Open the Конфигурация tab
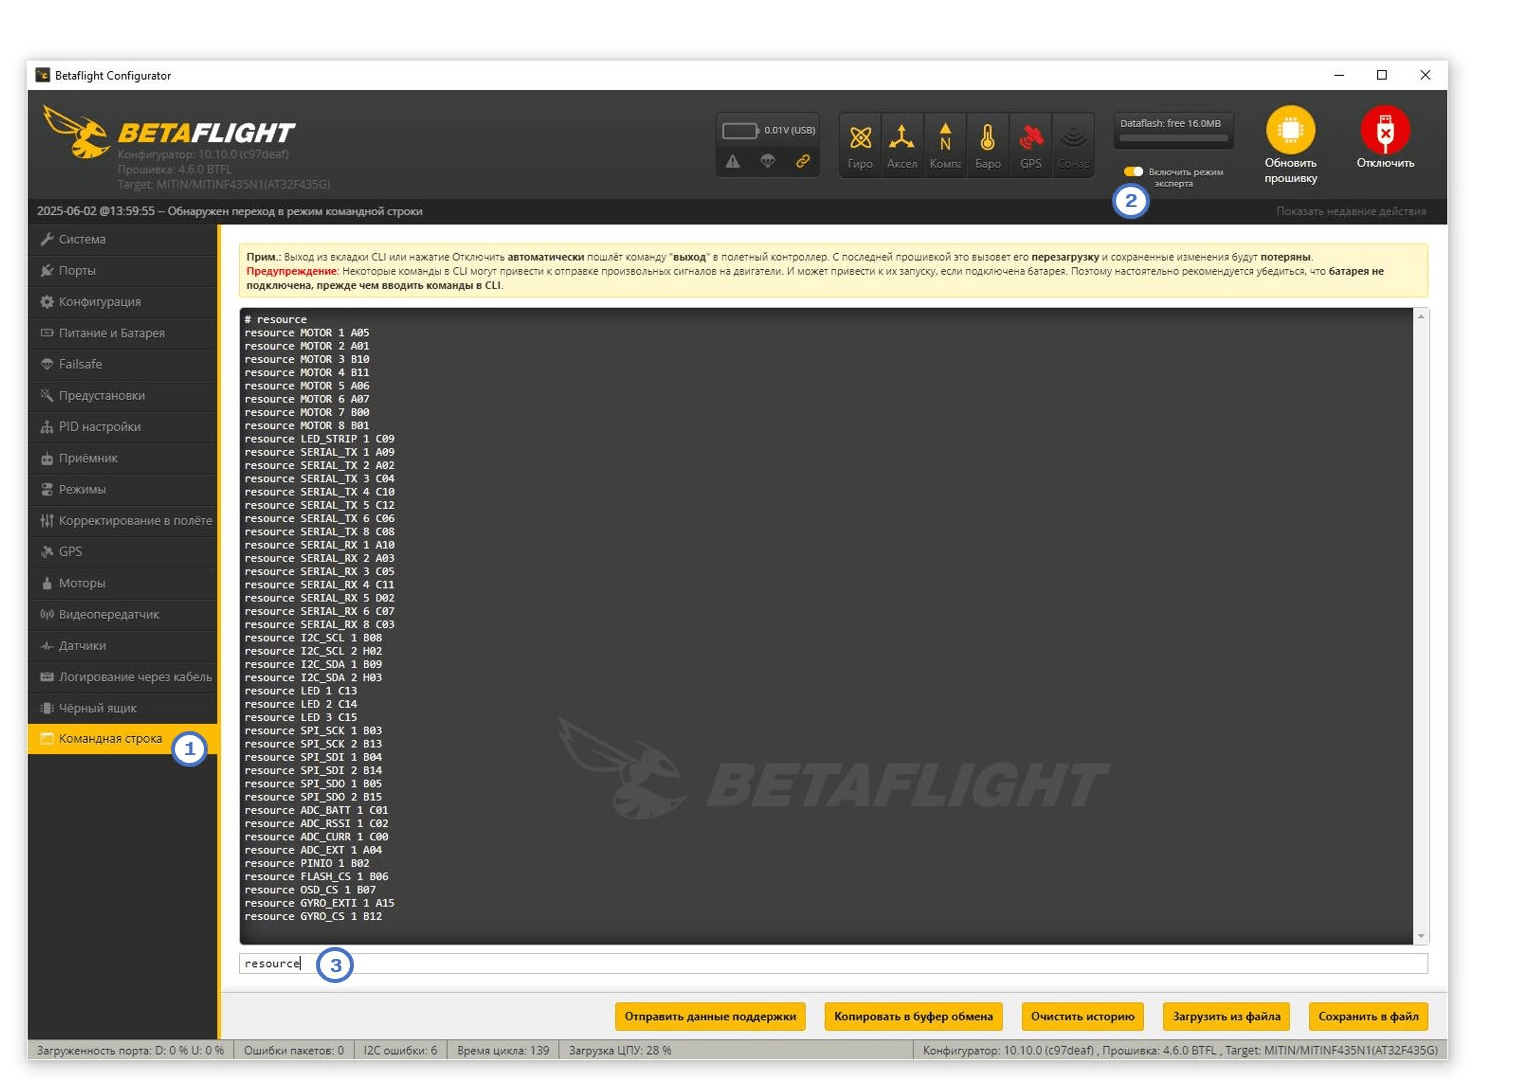1528x1086 pixels. (122, 301)
